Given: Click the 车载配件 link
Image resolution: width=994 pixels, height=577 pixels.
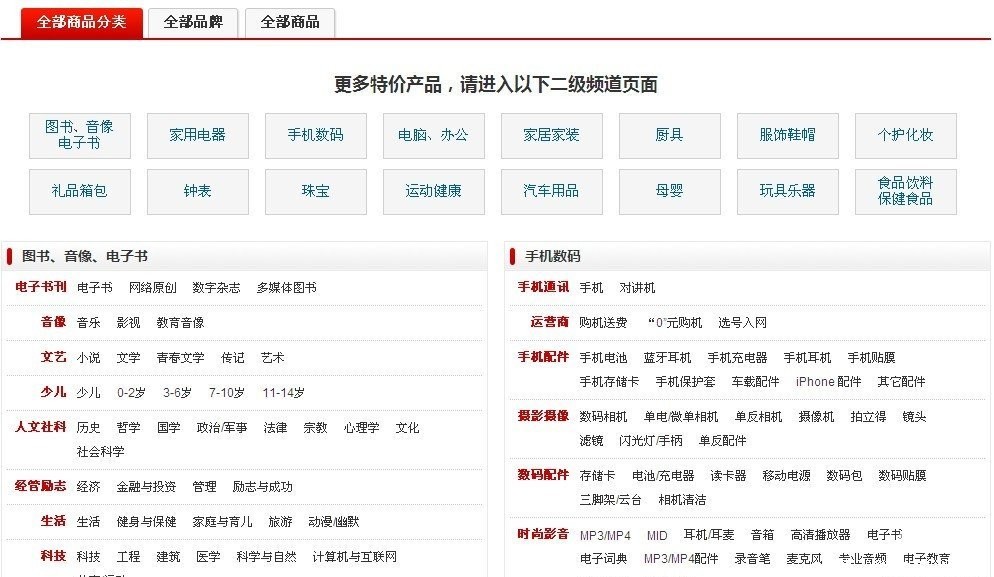Looking at the screenshot, I should coord(755,382).
